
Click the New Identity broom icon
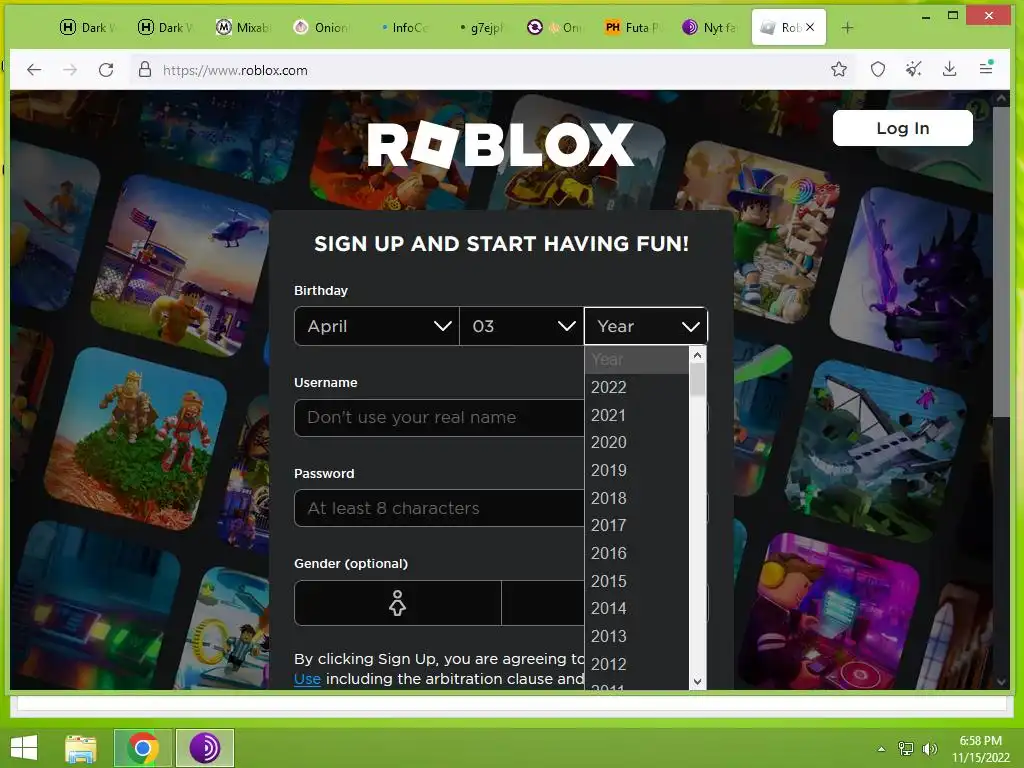[x=914, y=69]
